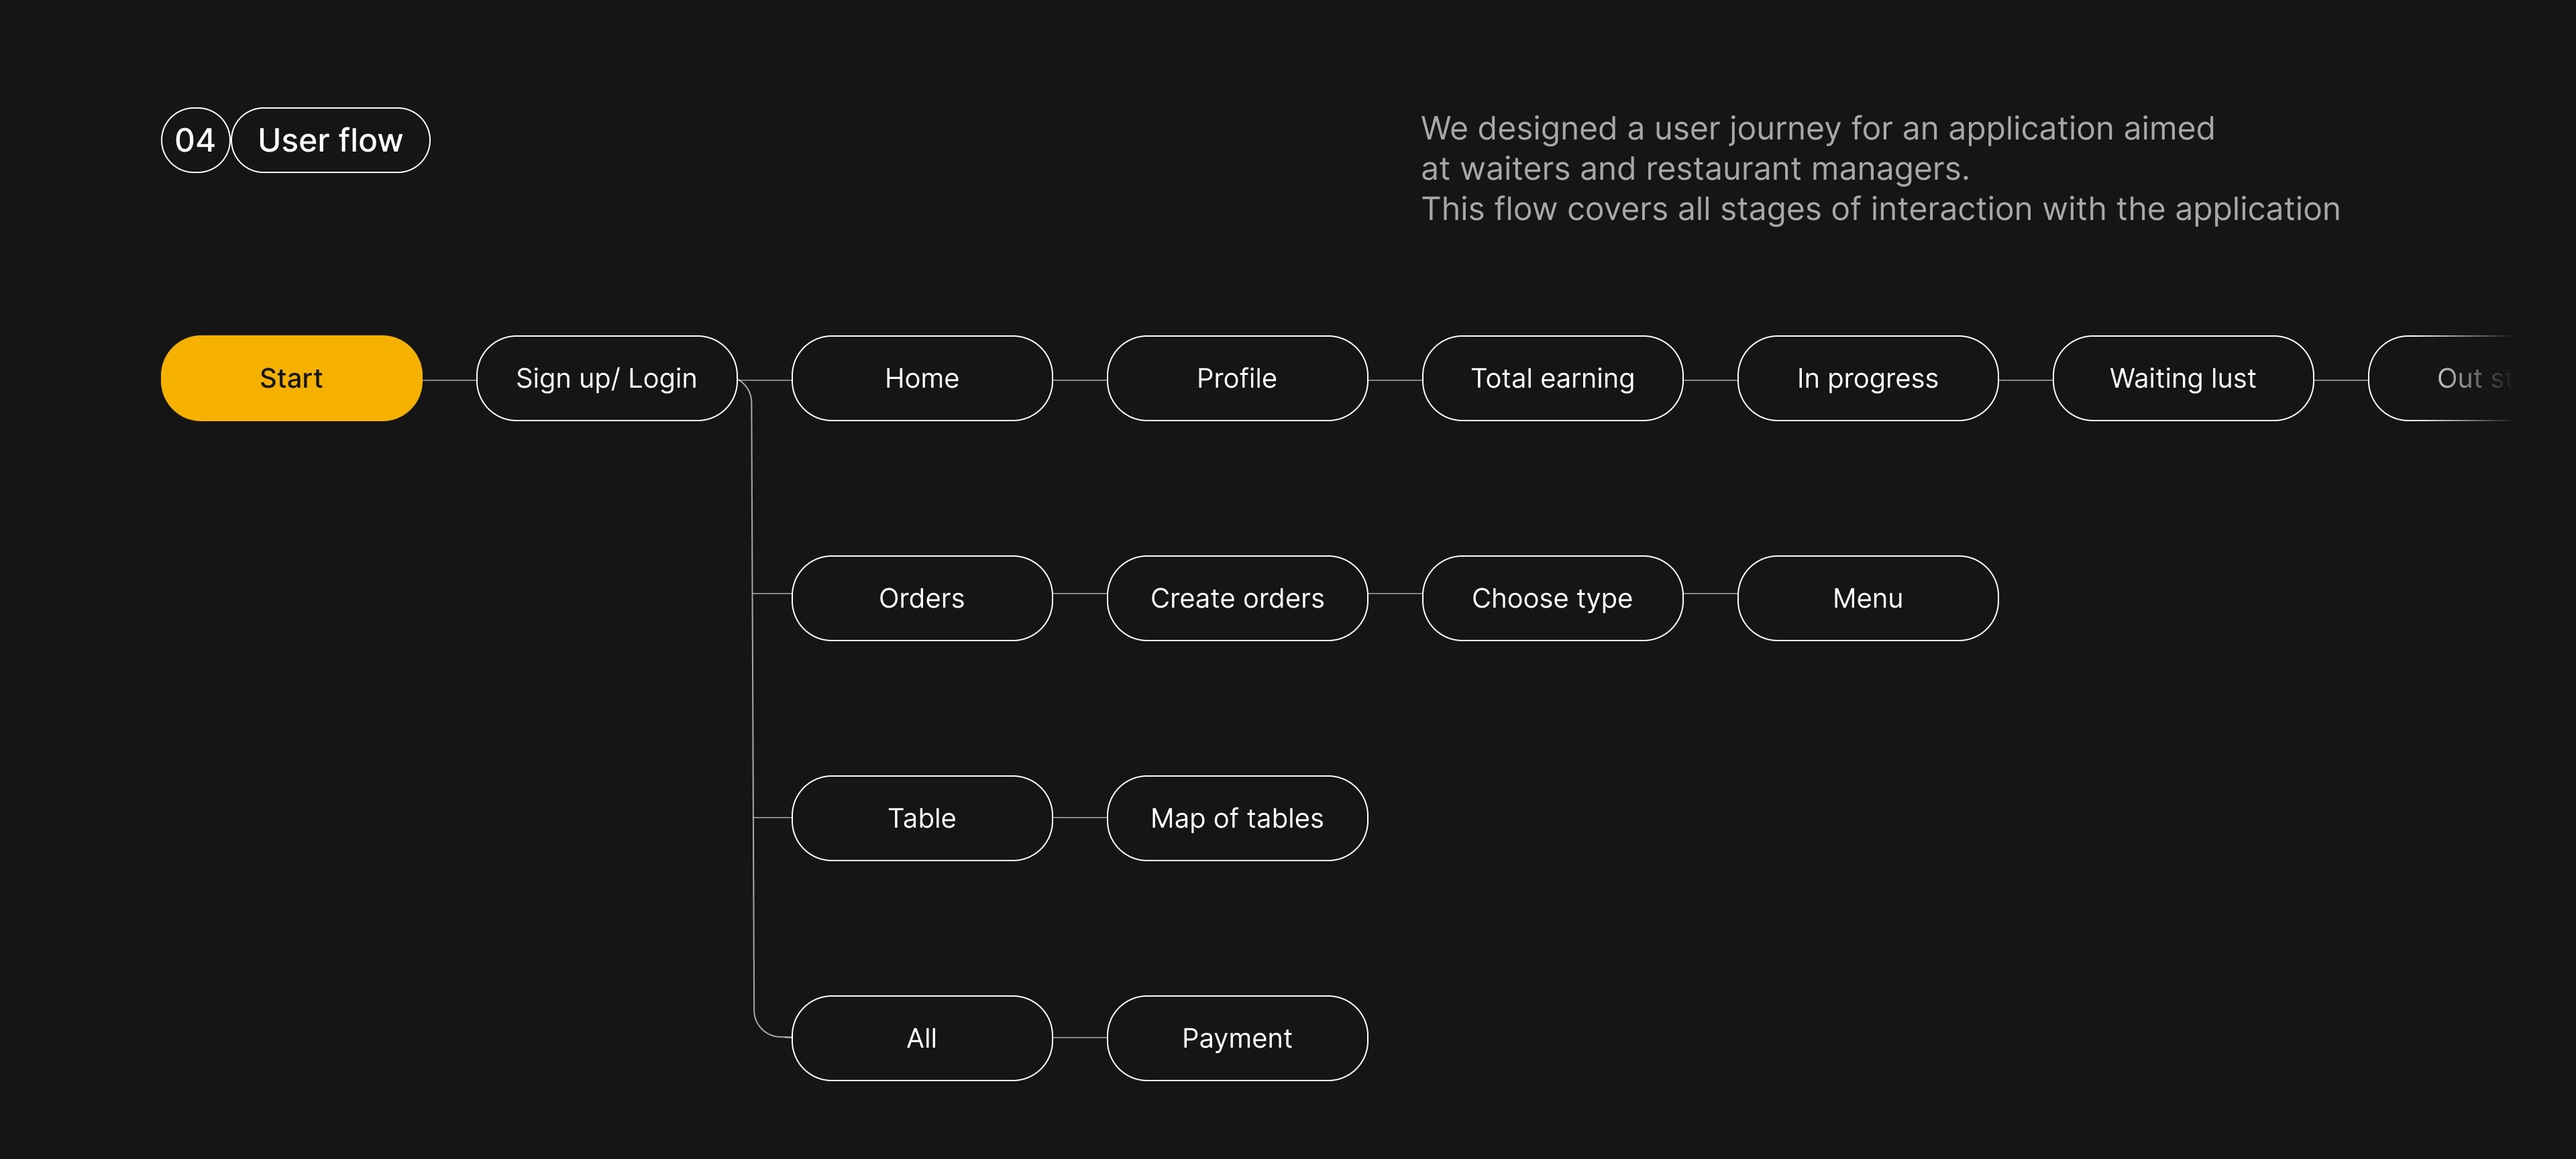Select the Waiting lust node
The height and width of the screenshot is (1159, 2576).
tap(2183, 378)
